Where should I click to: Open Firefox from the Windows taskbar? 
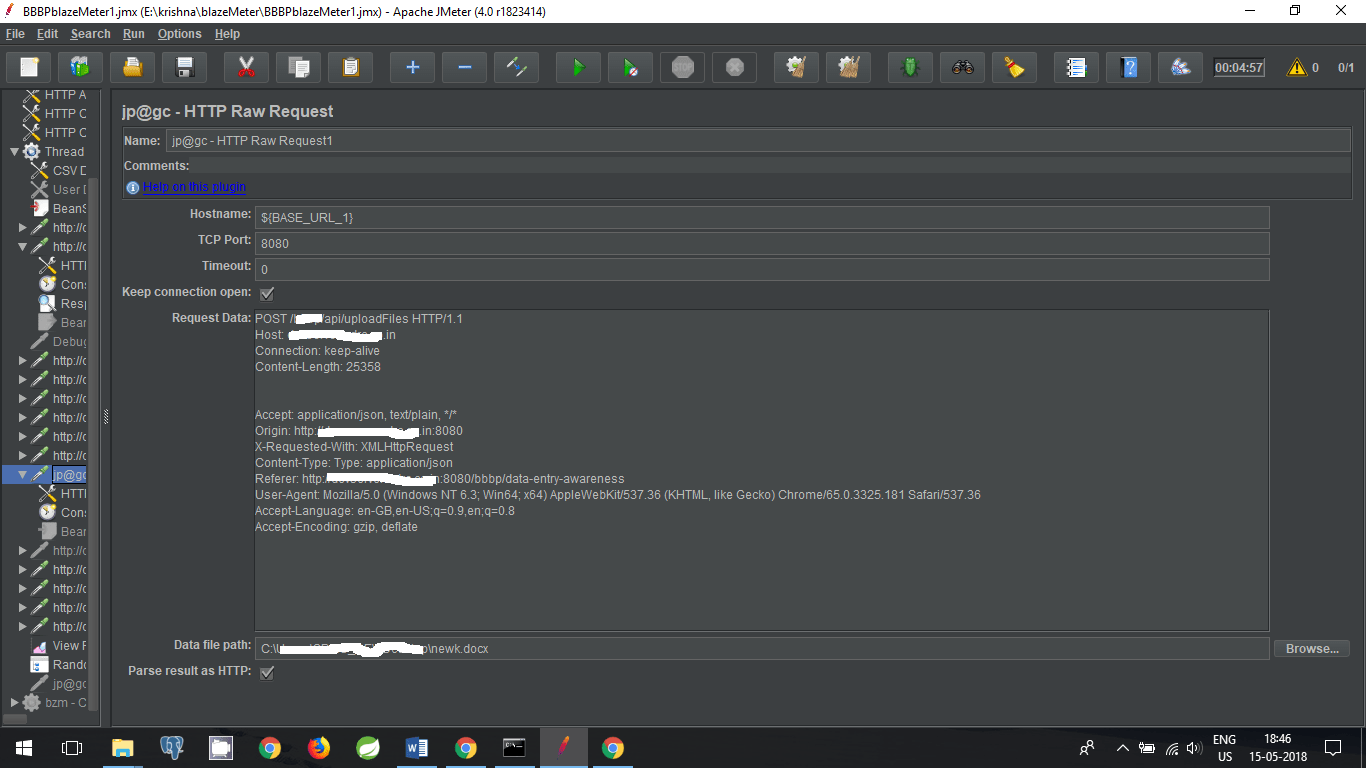click(x=319, y=747)
